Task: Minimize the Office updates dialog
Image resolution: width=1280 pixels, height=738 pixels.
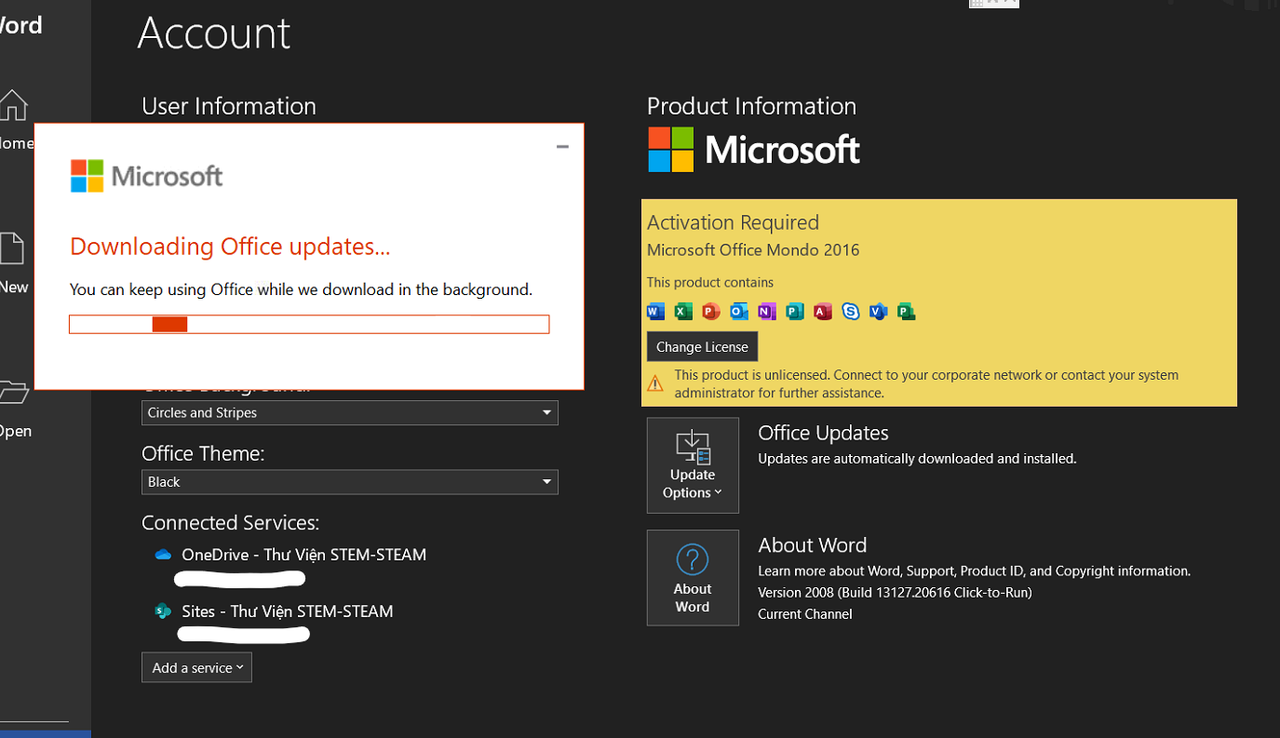Action: tap(562, 146)
